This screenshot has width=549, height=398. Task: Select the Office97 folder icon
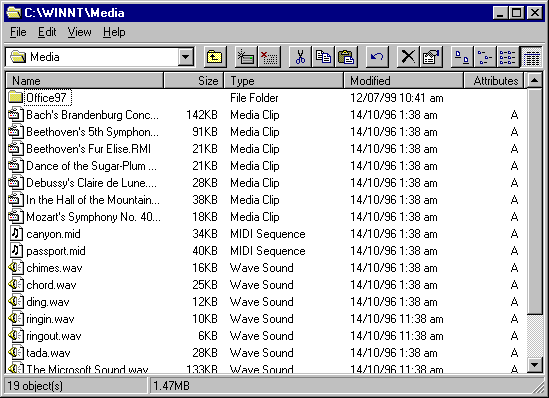(16, 98)
